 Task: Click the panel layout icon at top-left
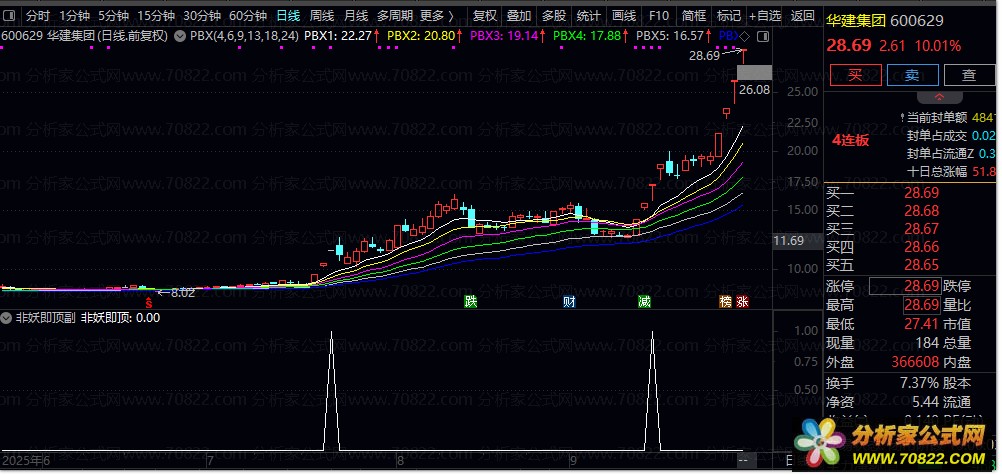pyautogui.click(x=9, y=16)
